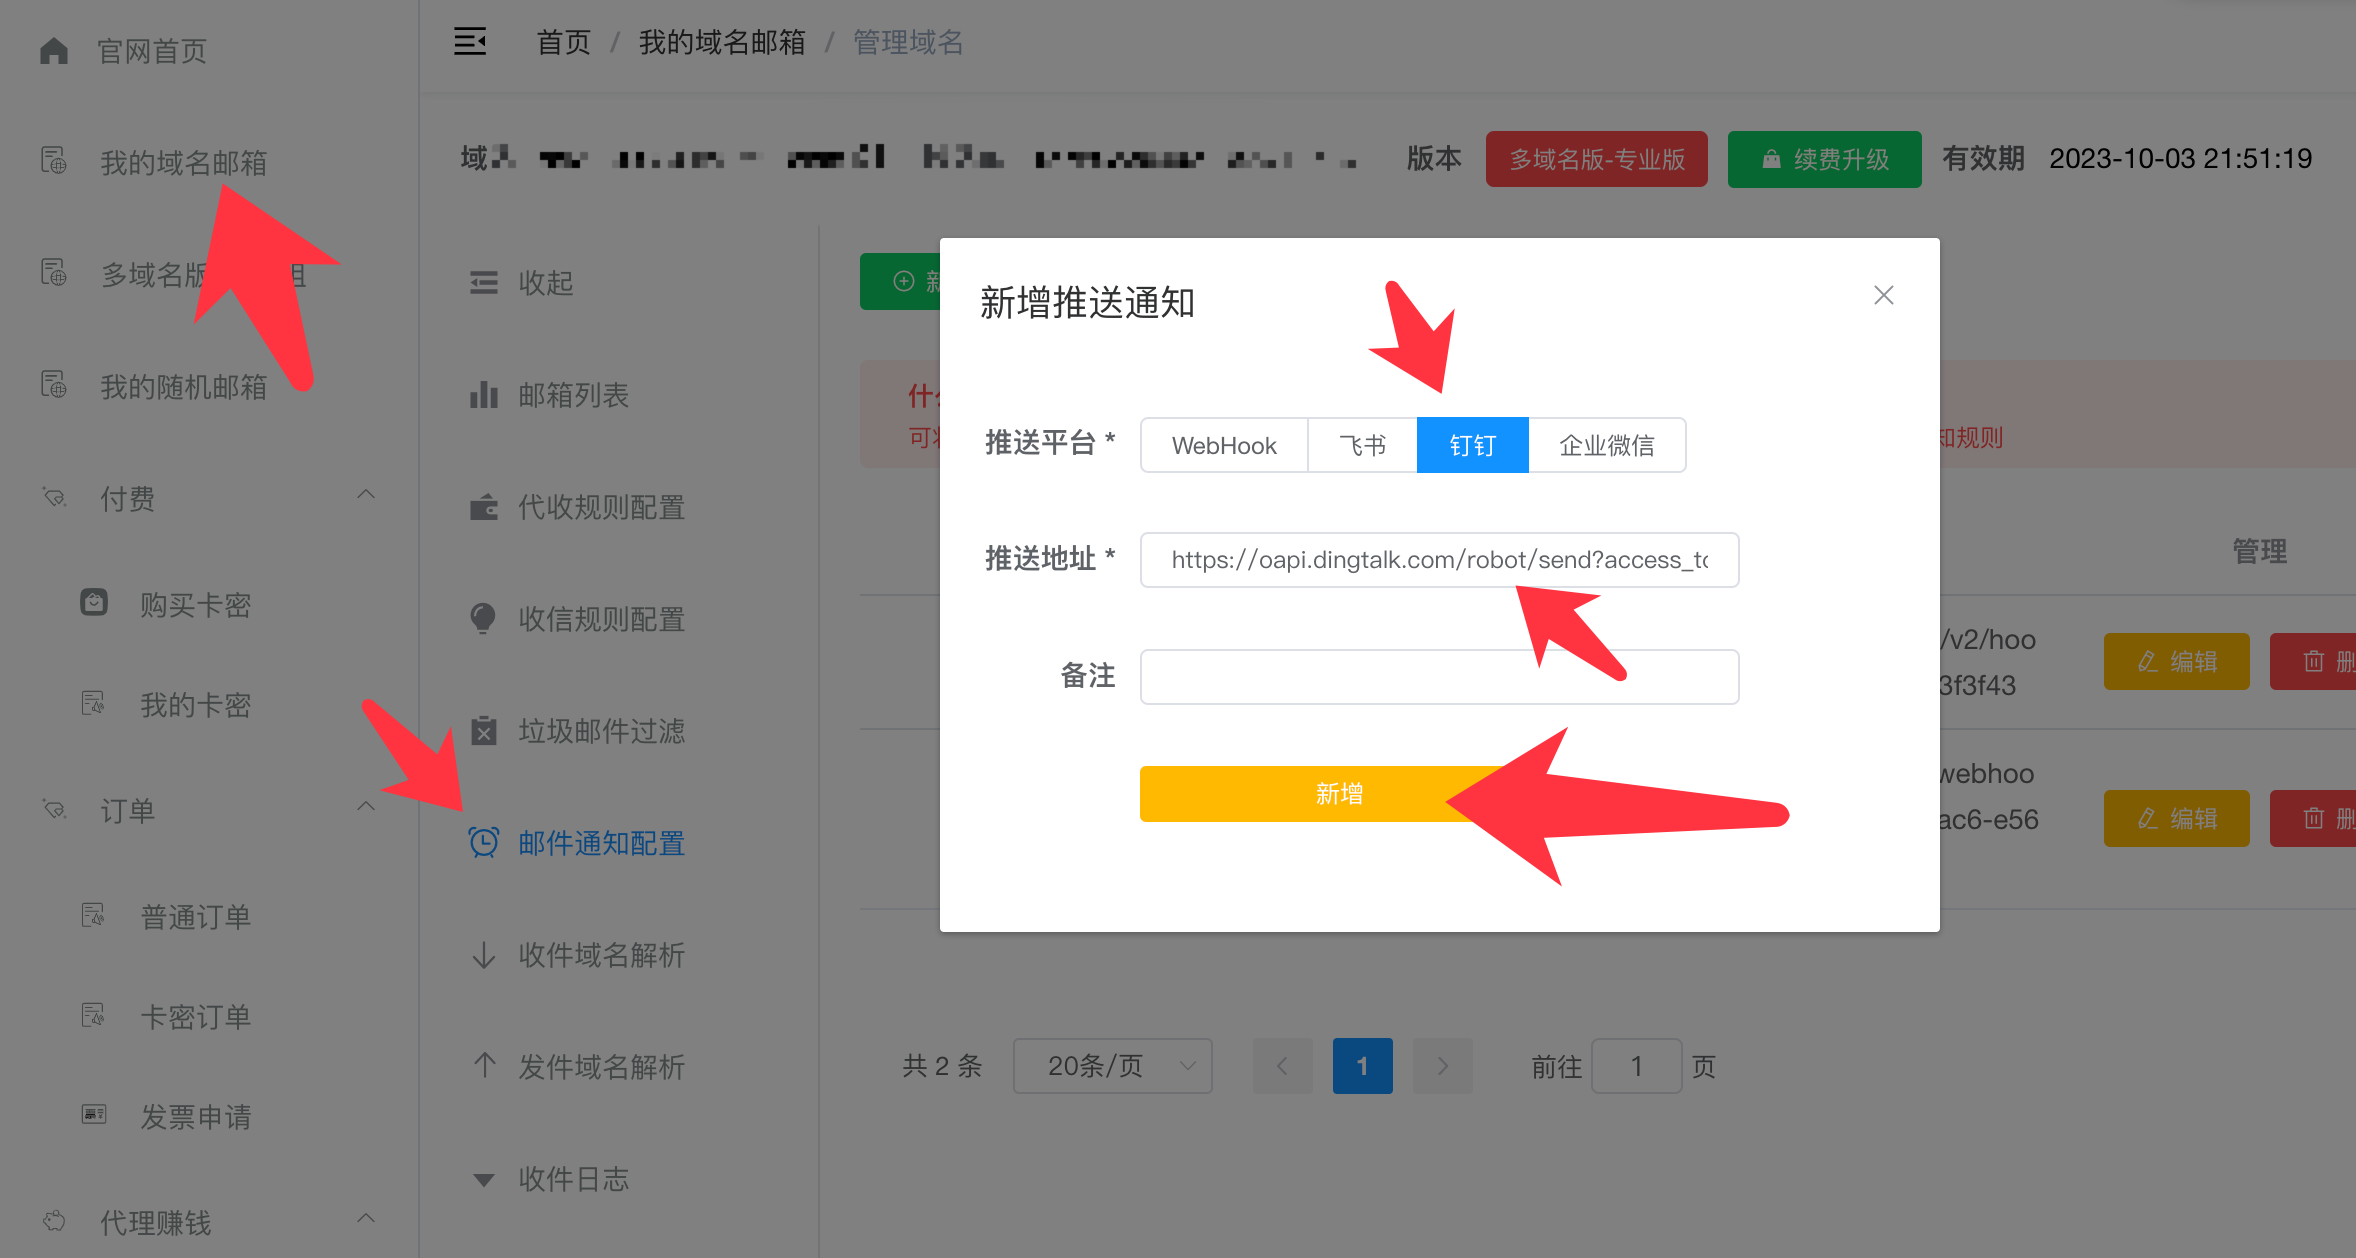
Task: Open 邮件通知配置 menu item
Action: pyautogui.click(x=601, y=843)
